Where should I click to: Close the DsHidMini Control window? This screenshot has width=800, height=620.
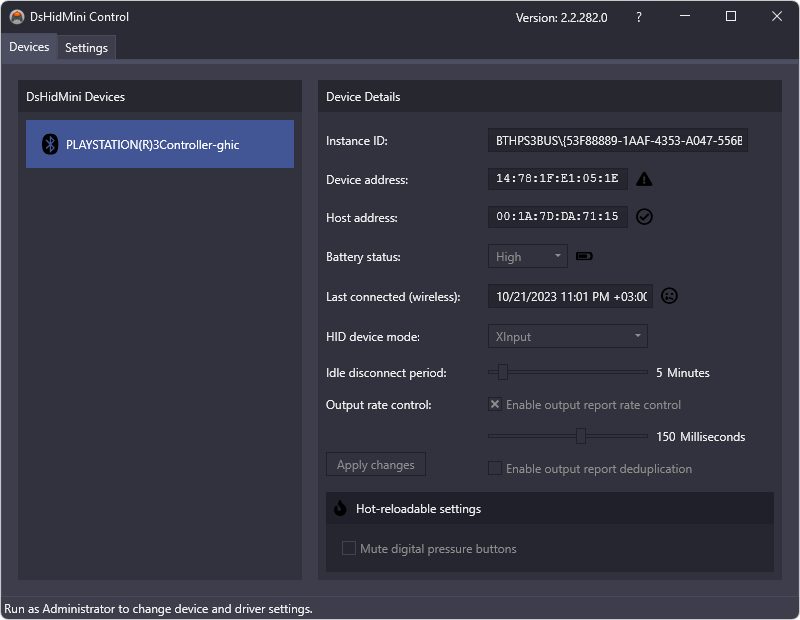[777, 17]
